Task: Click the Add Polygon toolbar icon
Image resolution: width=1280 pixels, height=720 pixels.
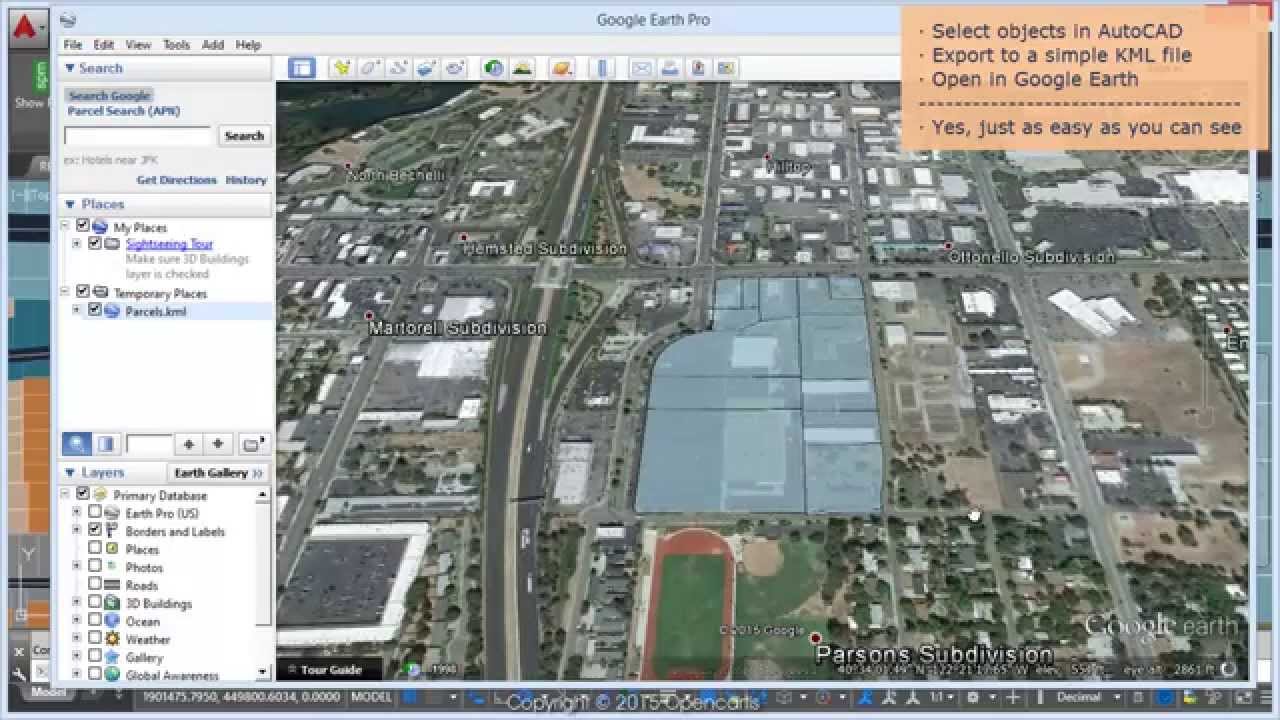Action: [x=370, y=68]
